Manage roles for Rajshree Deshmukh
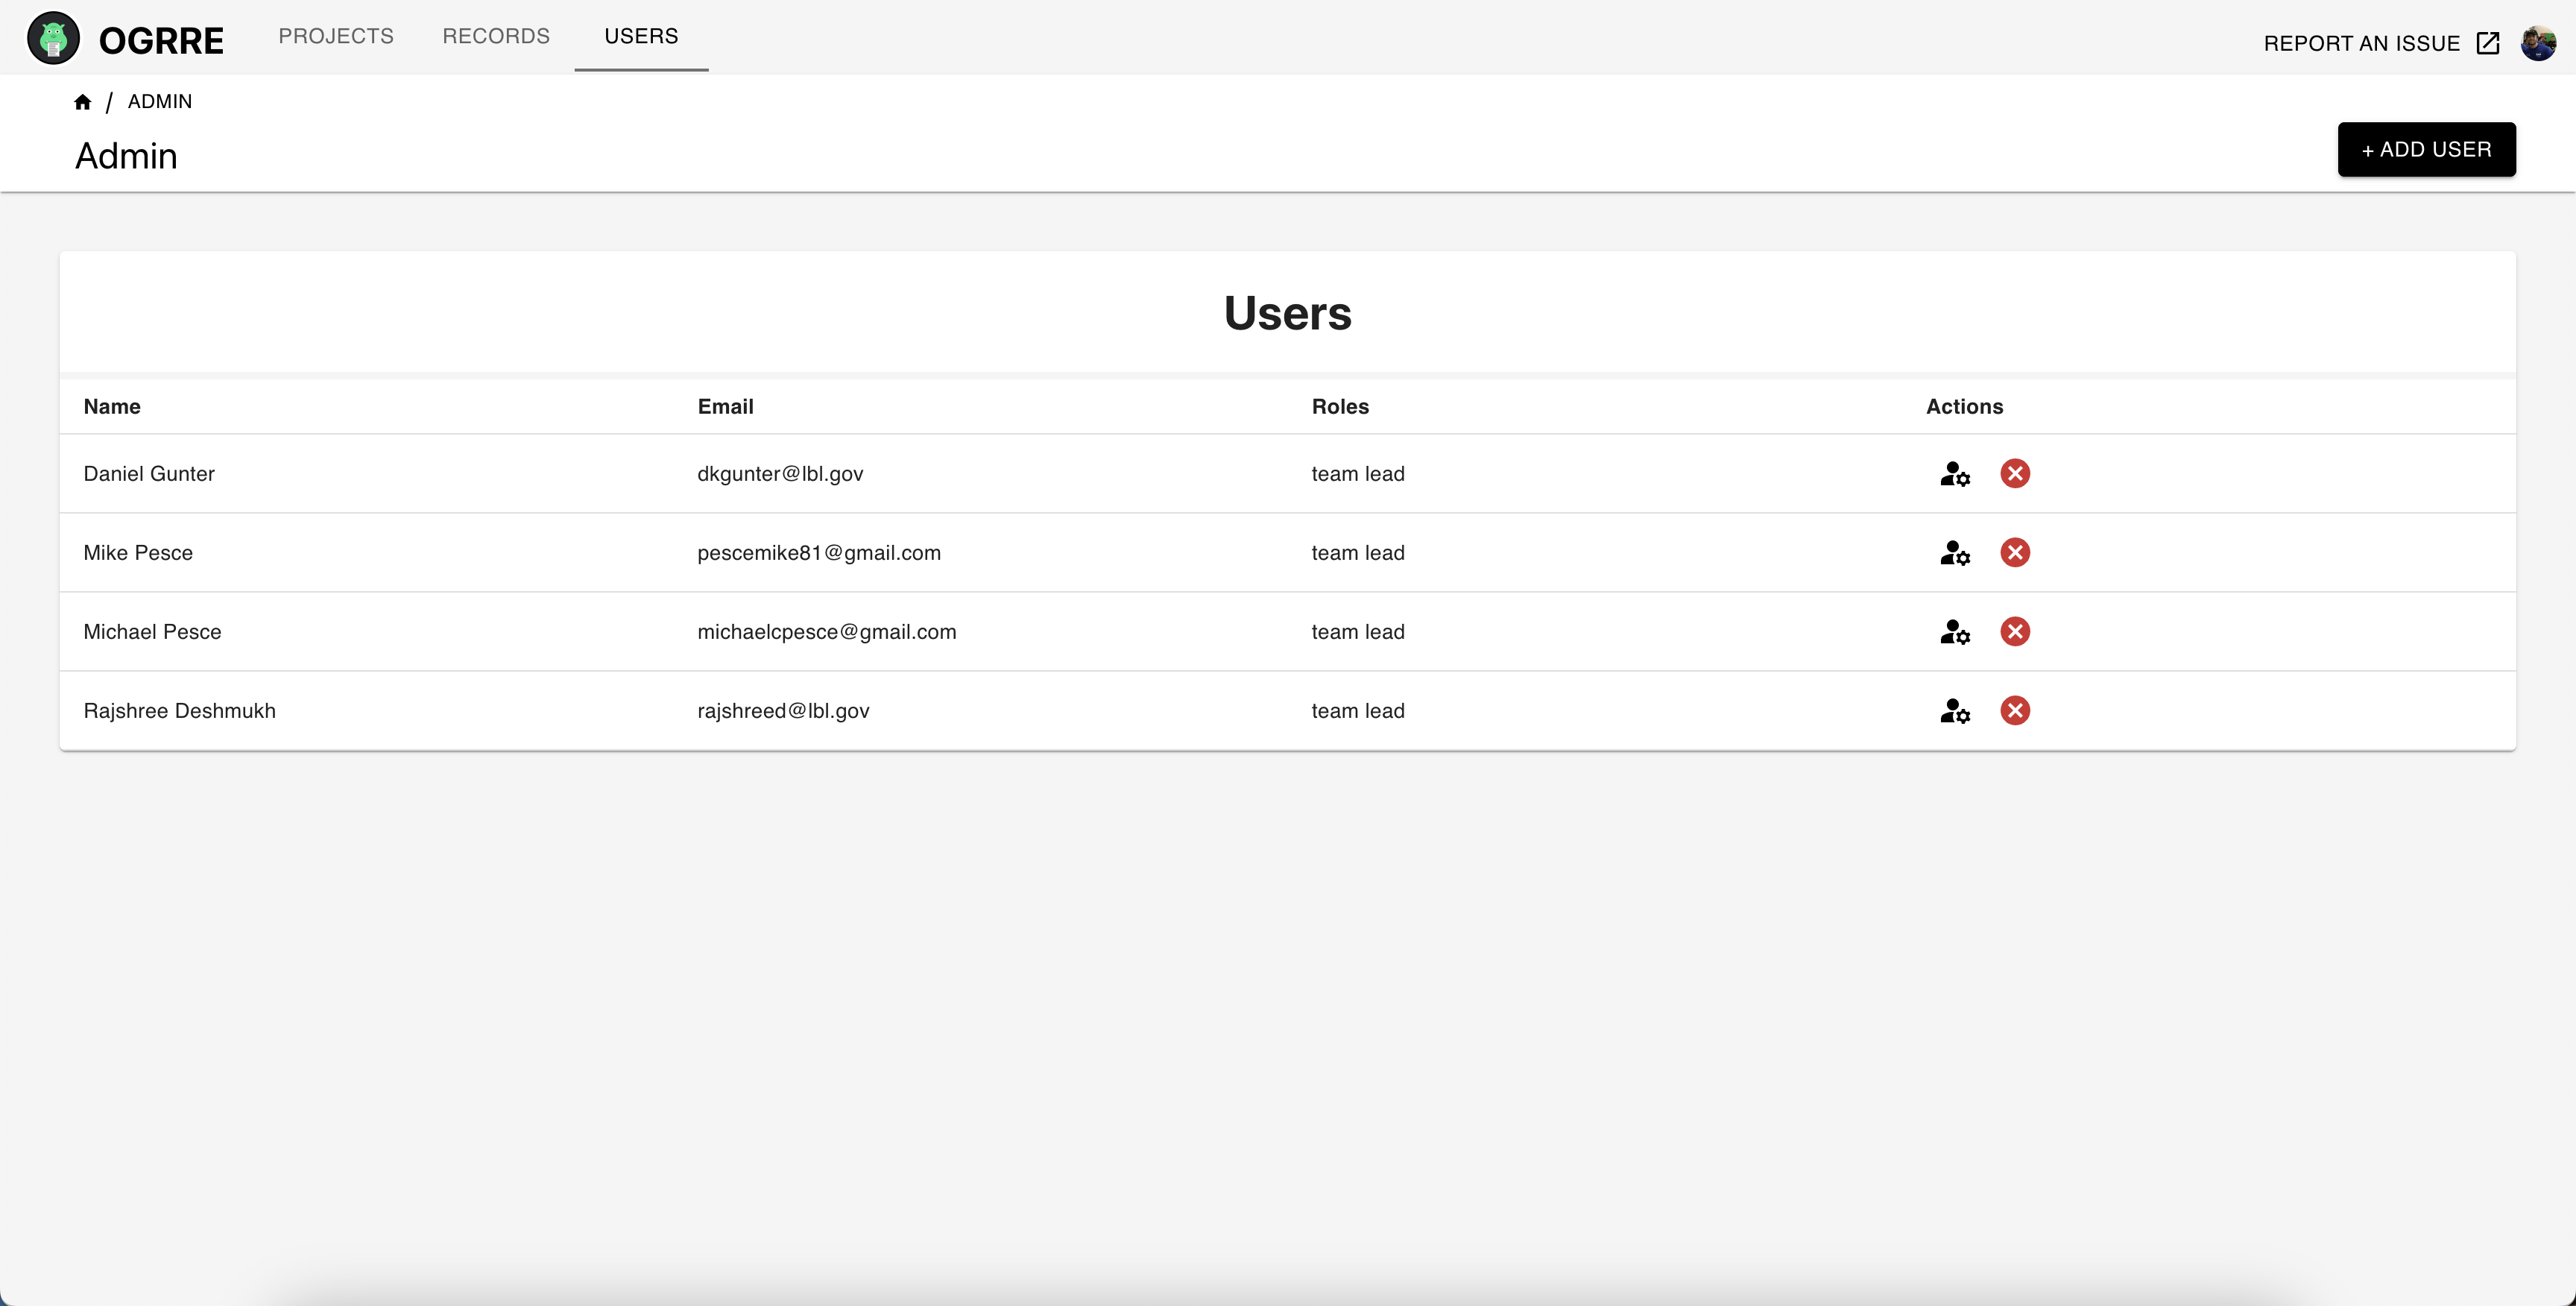 click(1955, 711)
